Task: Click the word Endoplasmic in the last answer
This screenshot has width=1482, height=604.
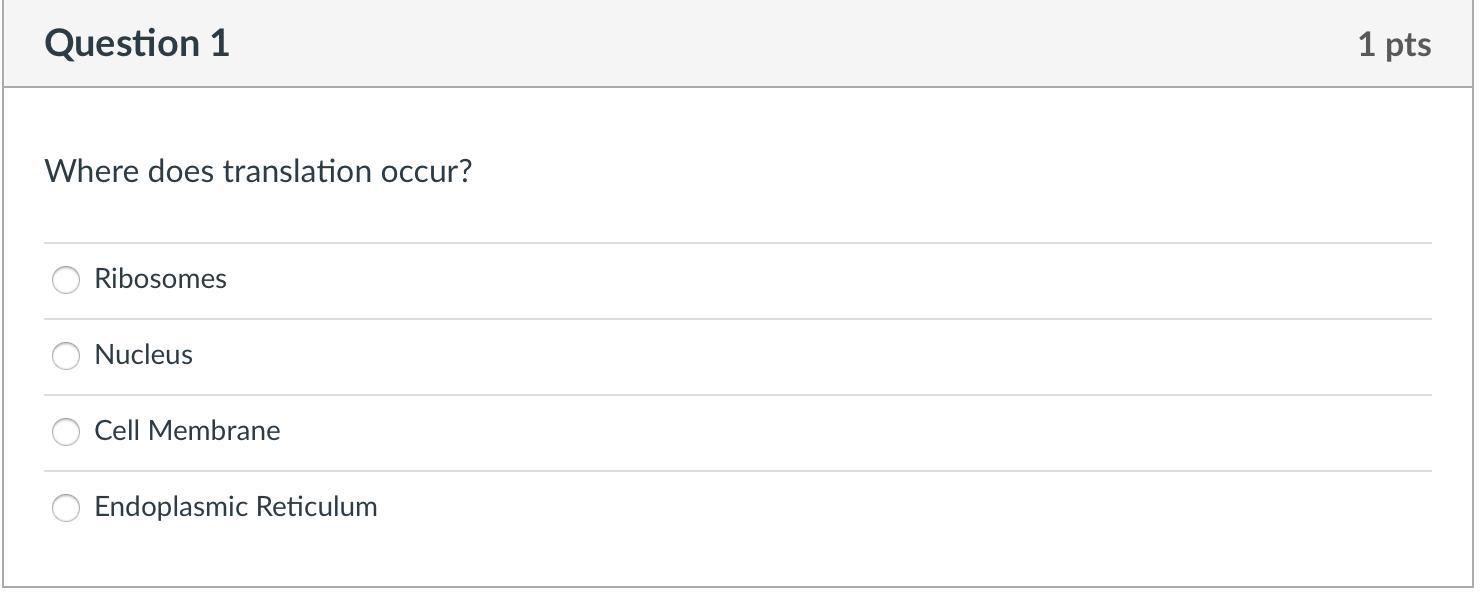Action: (x=171, y=507)
